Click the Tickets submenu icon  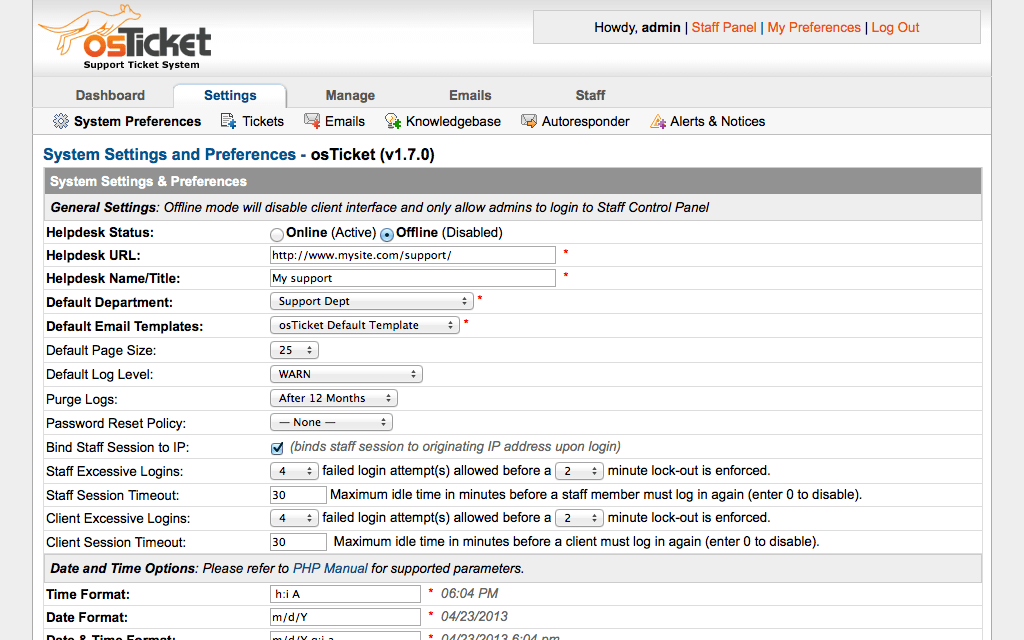click(x=229, y=121)
